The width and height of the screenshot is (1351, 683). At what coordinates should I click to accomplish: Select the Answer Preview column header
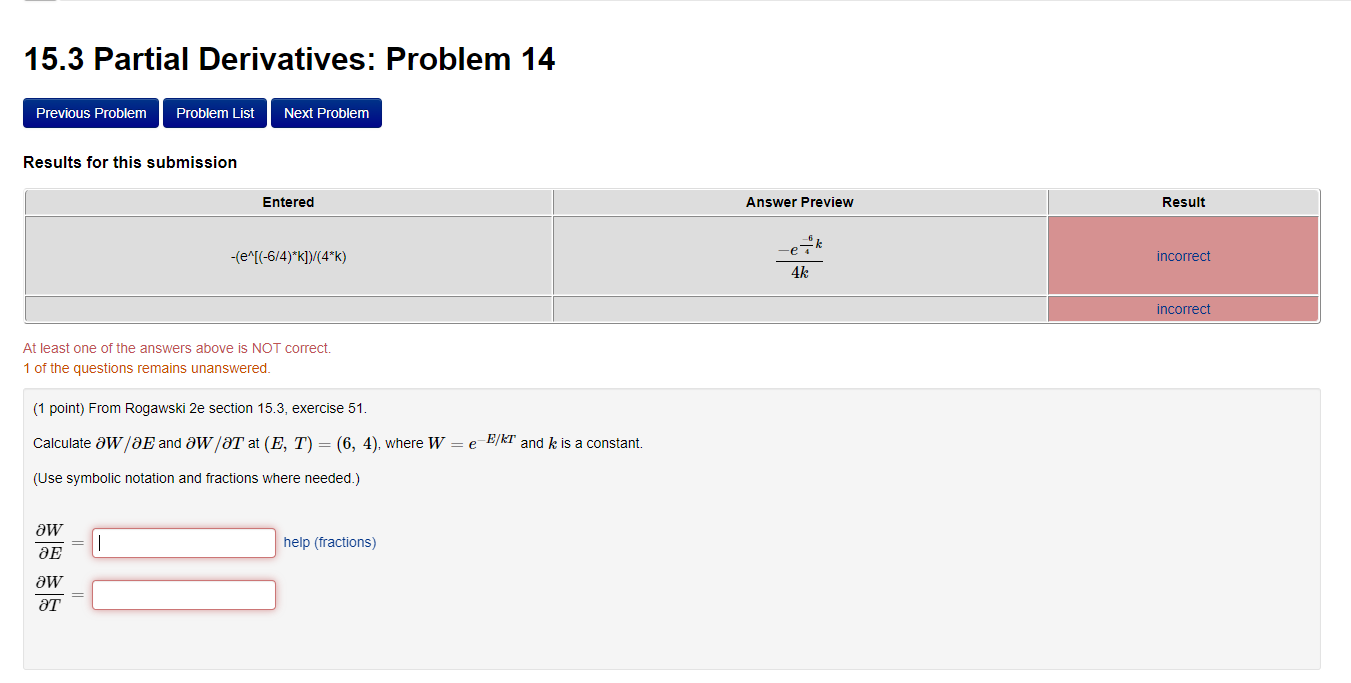(798, 201)
